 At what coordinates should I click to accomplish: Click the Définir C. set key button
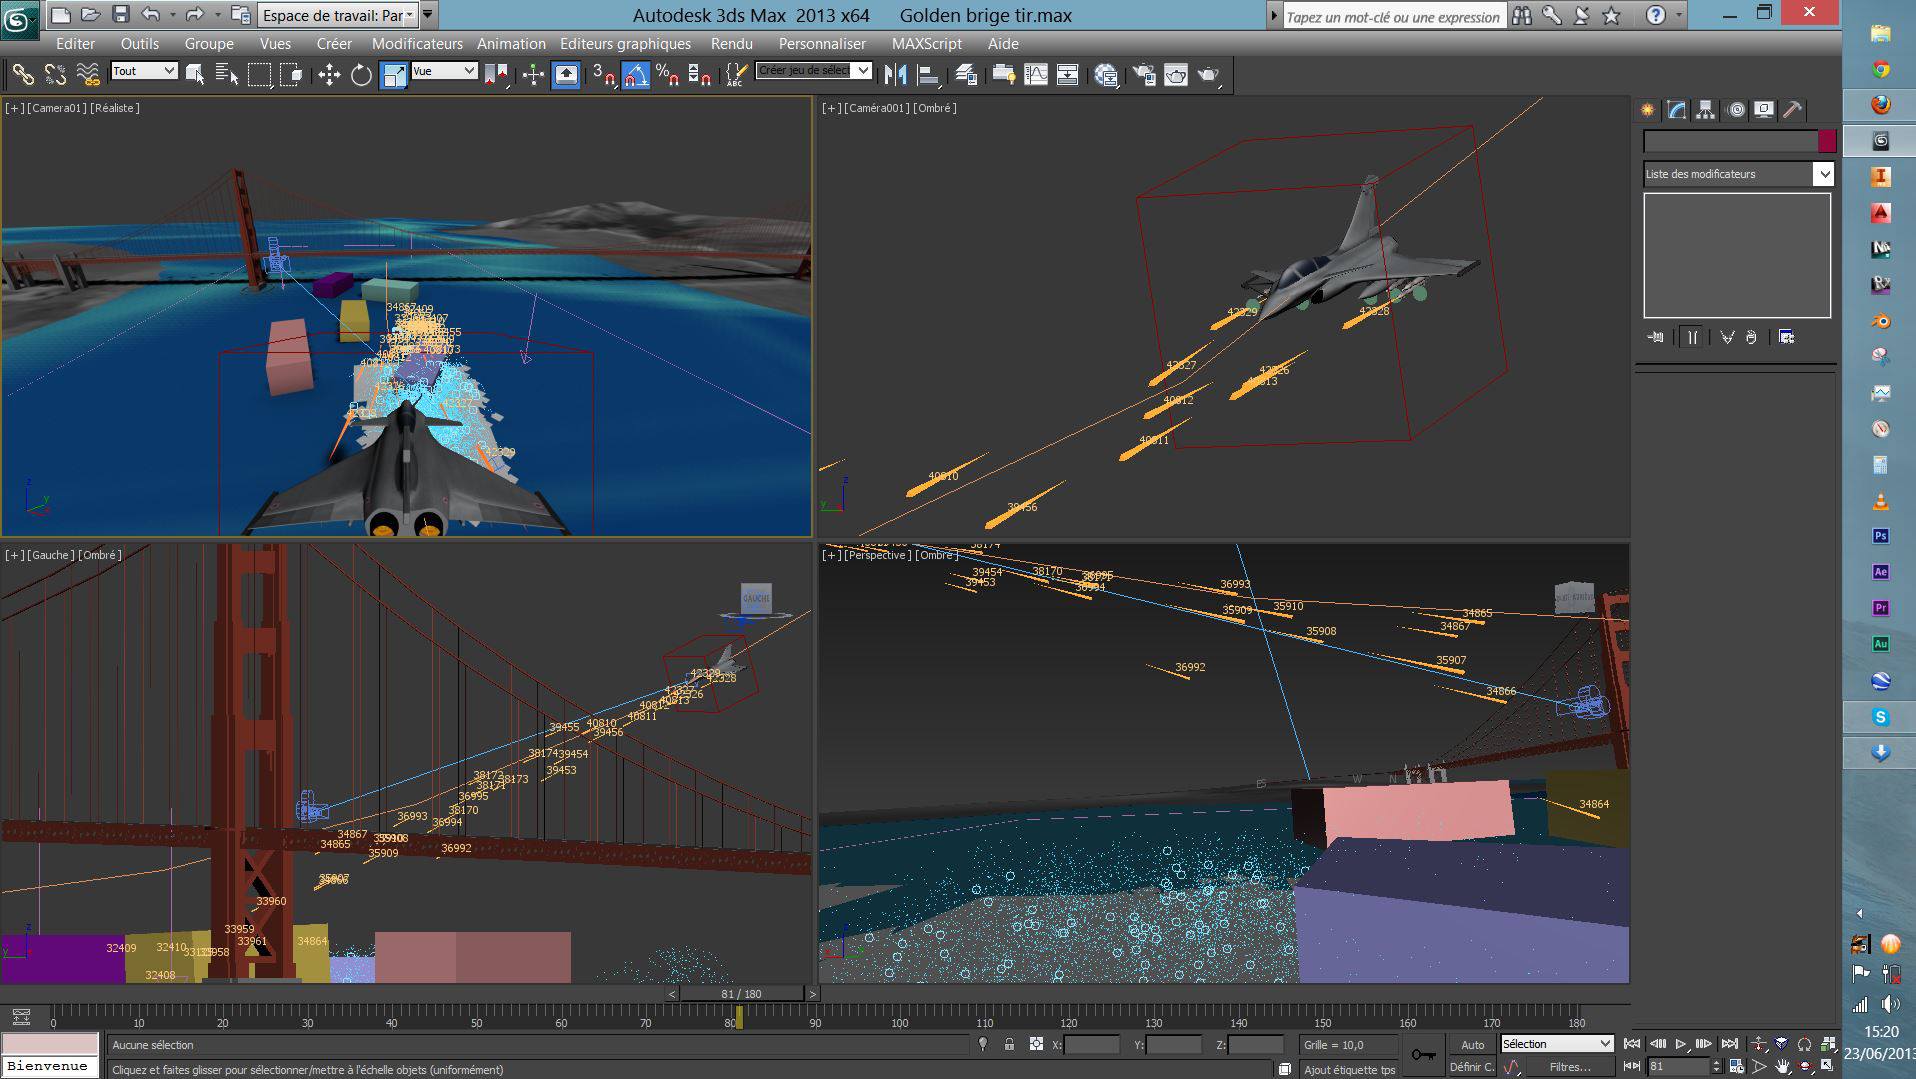click(1471, 1067)
